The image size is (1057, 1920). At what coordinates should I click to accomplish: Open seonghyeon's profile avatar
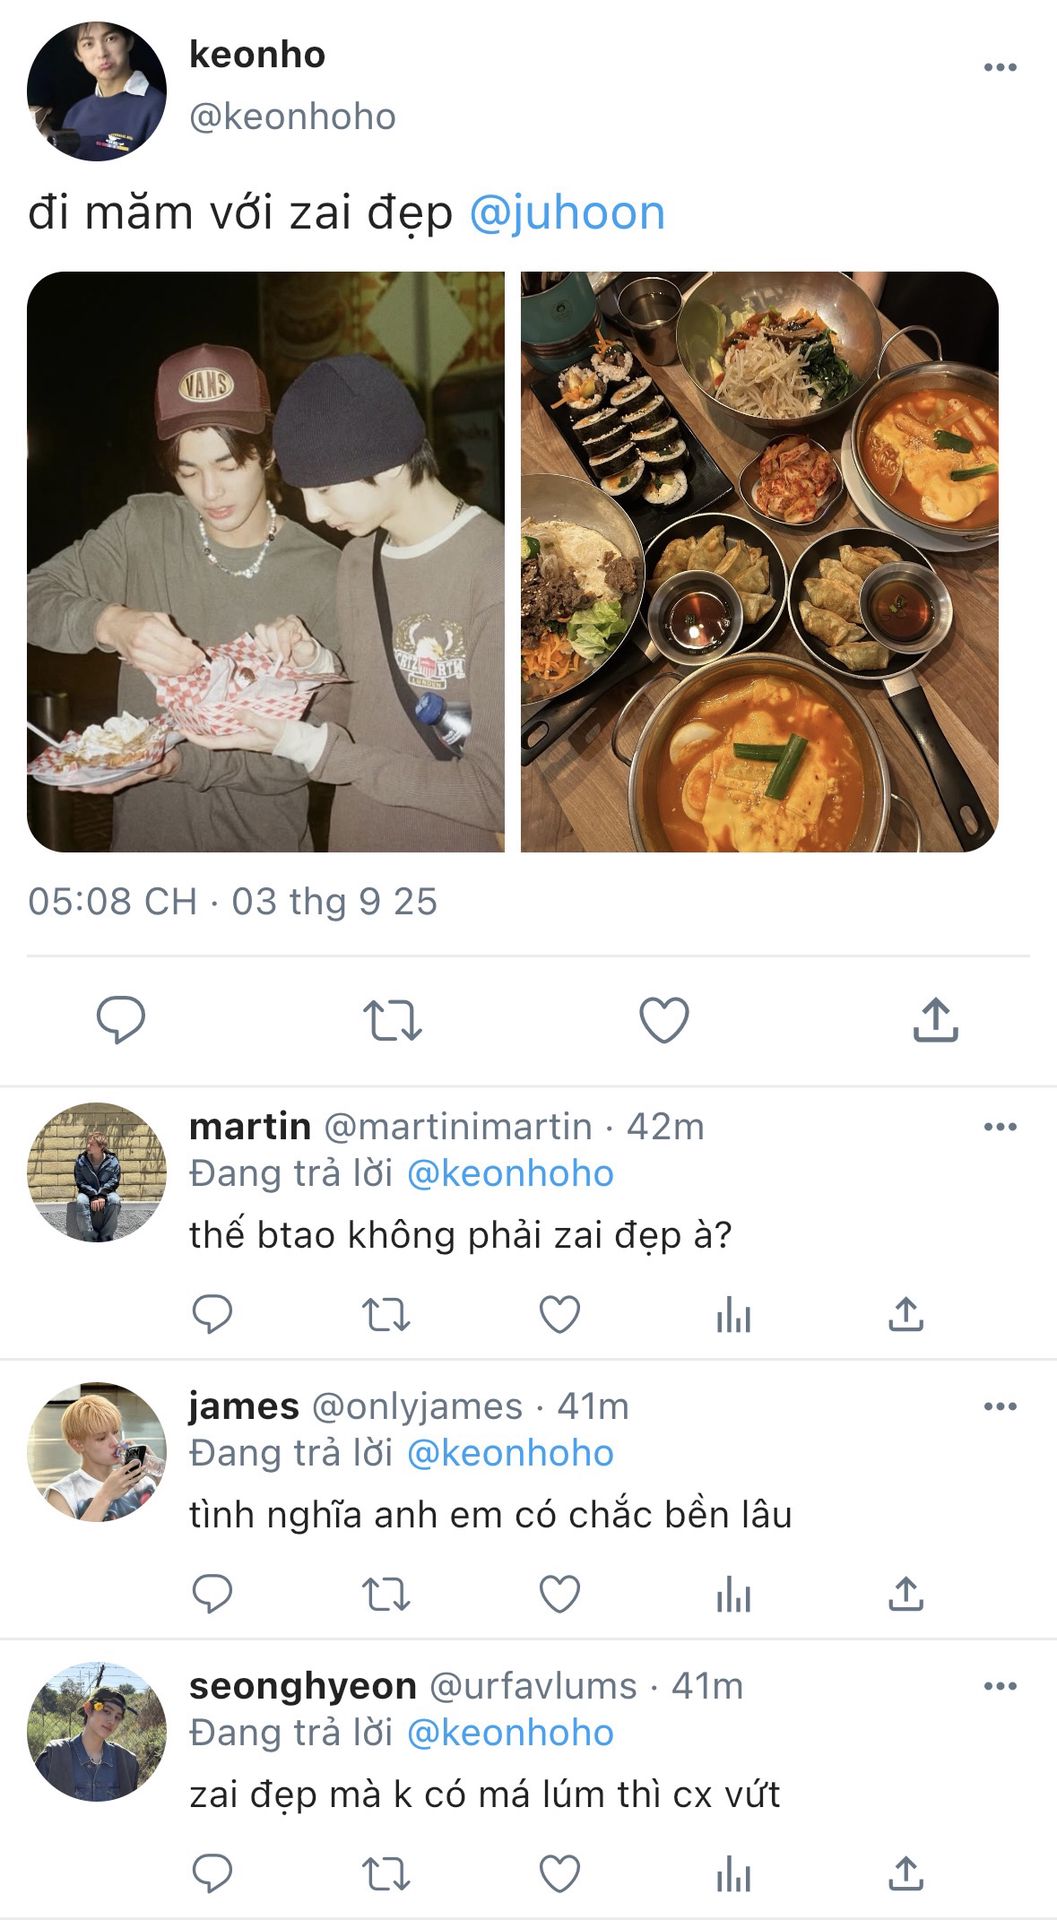point(97,1732)
